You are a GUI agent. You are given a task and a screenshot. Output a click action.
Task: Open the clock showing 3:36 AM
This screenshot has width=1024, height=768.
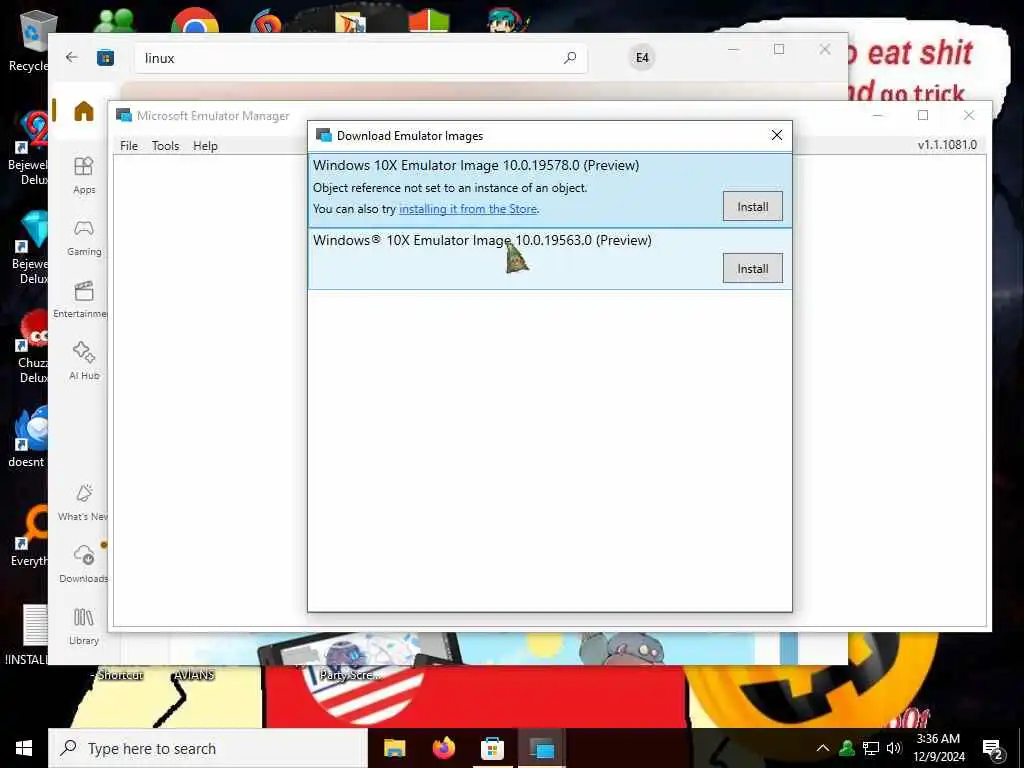coord(938,748)
